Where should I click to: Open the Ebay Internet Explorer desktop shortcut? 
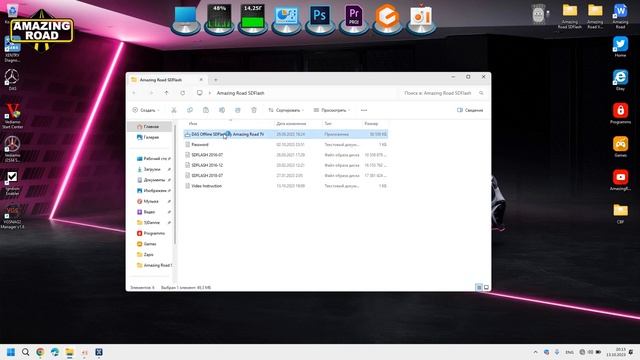(x=620, y=80)
